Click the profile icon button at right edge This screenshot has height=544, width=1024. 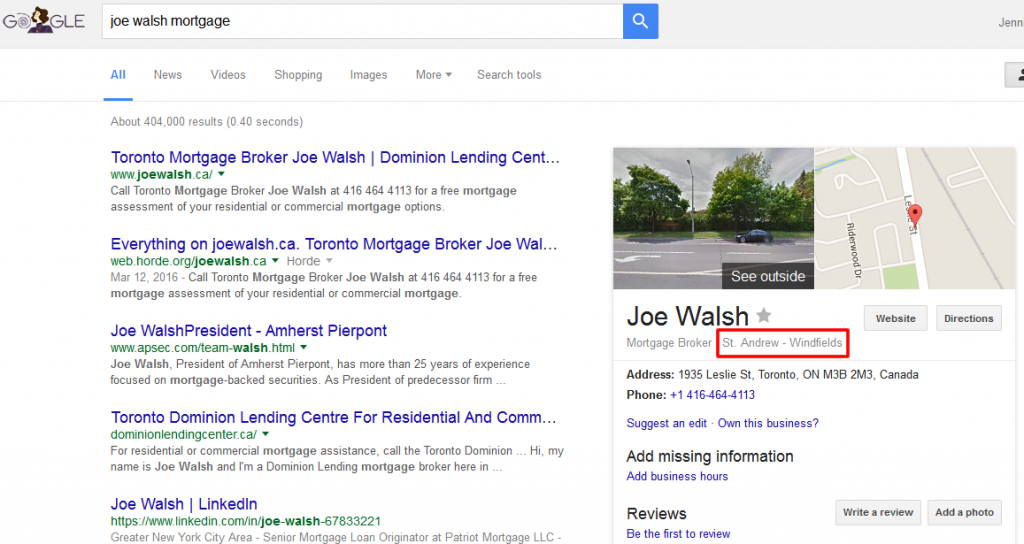point(1015,75)
